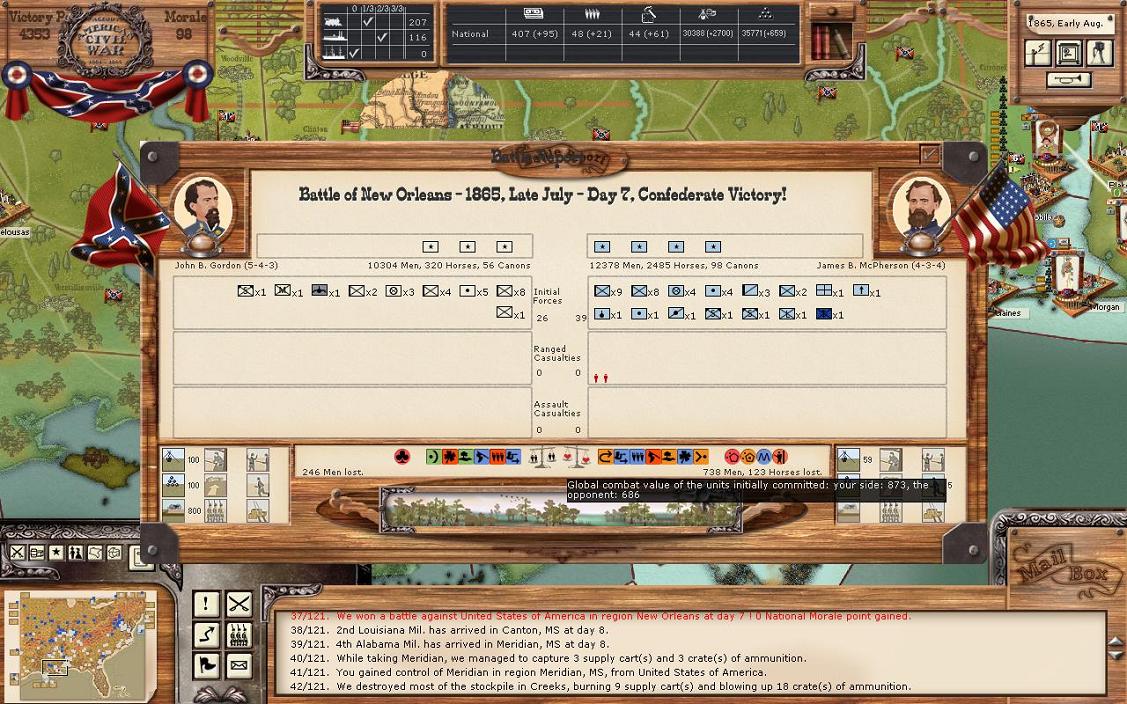Close the battle report window
Viewport: 1127px width, 704px height.
tap(930, 154)
